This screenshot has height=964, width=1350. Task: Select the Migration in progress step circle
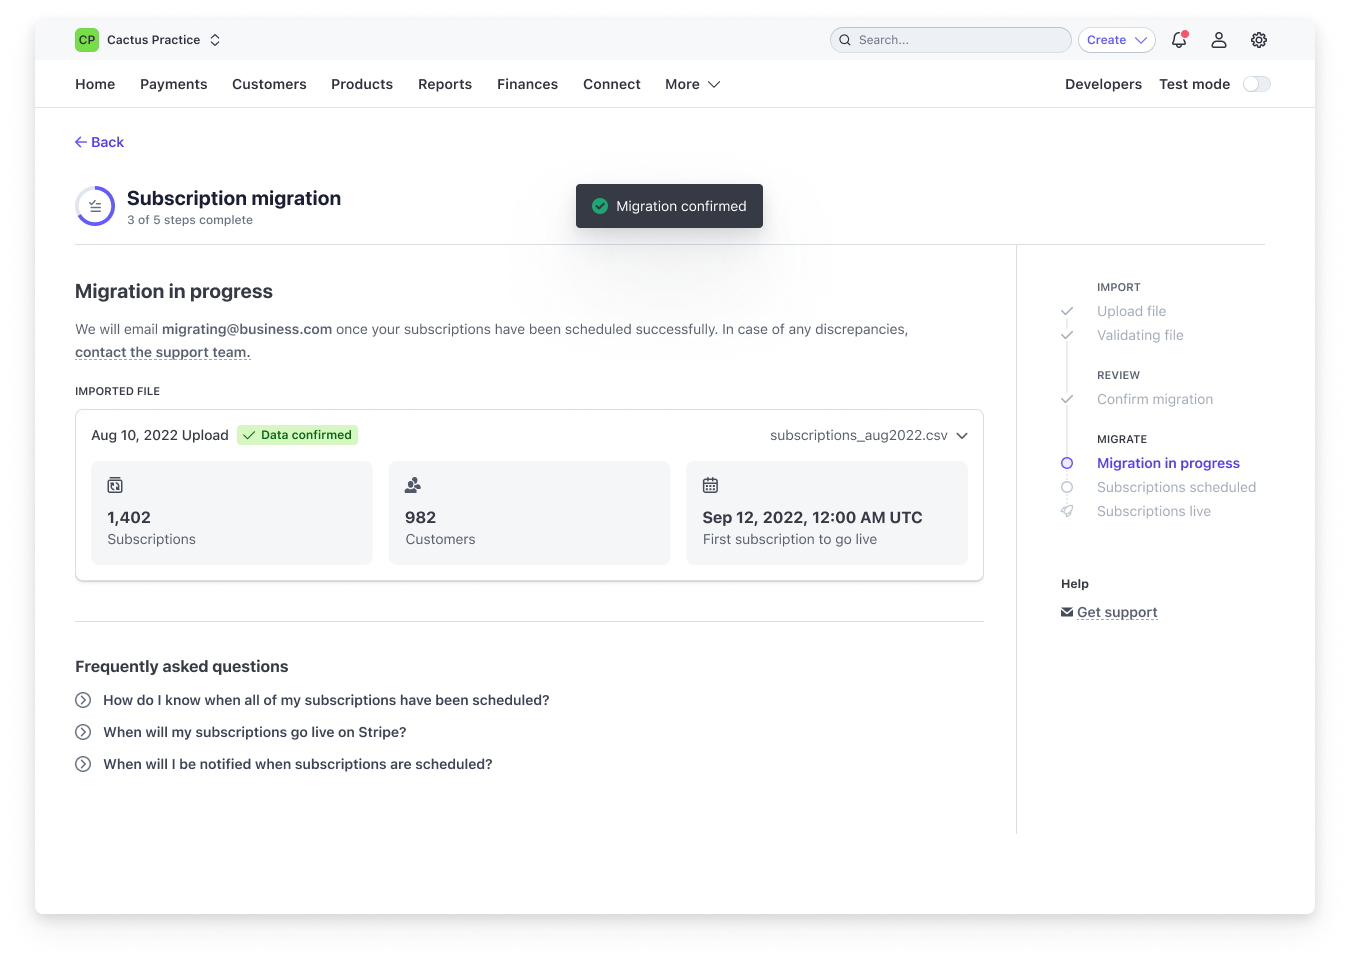tap(1067, 463)
